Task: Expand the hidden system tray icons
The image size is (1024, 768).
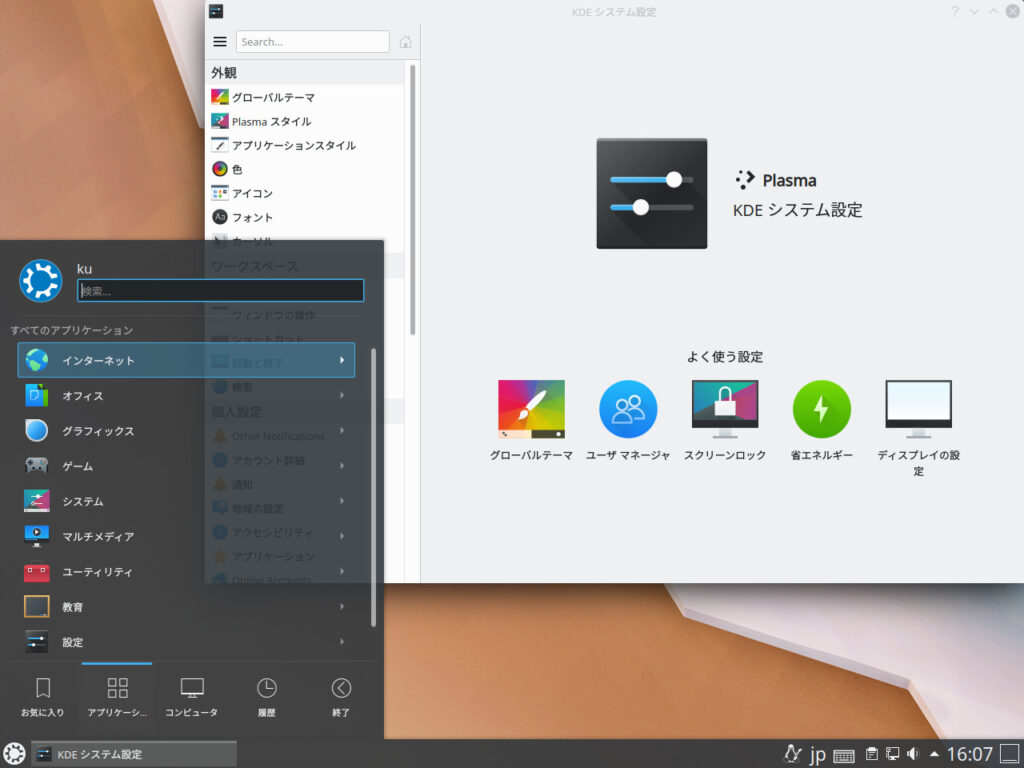Action: tap(932, 754)
